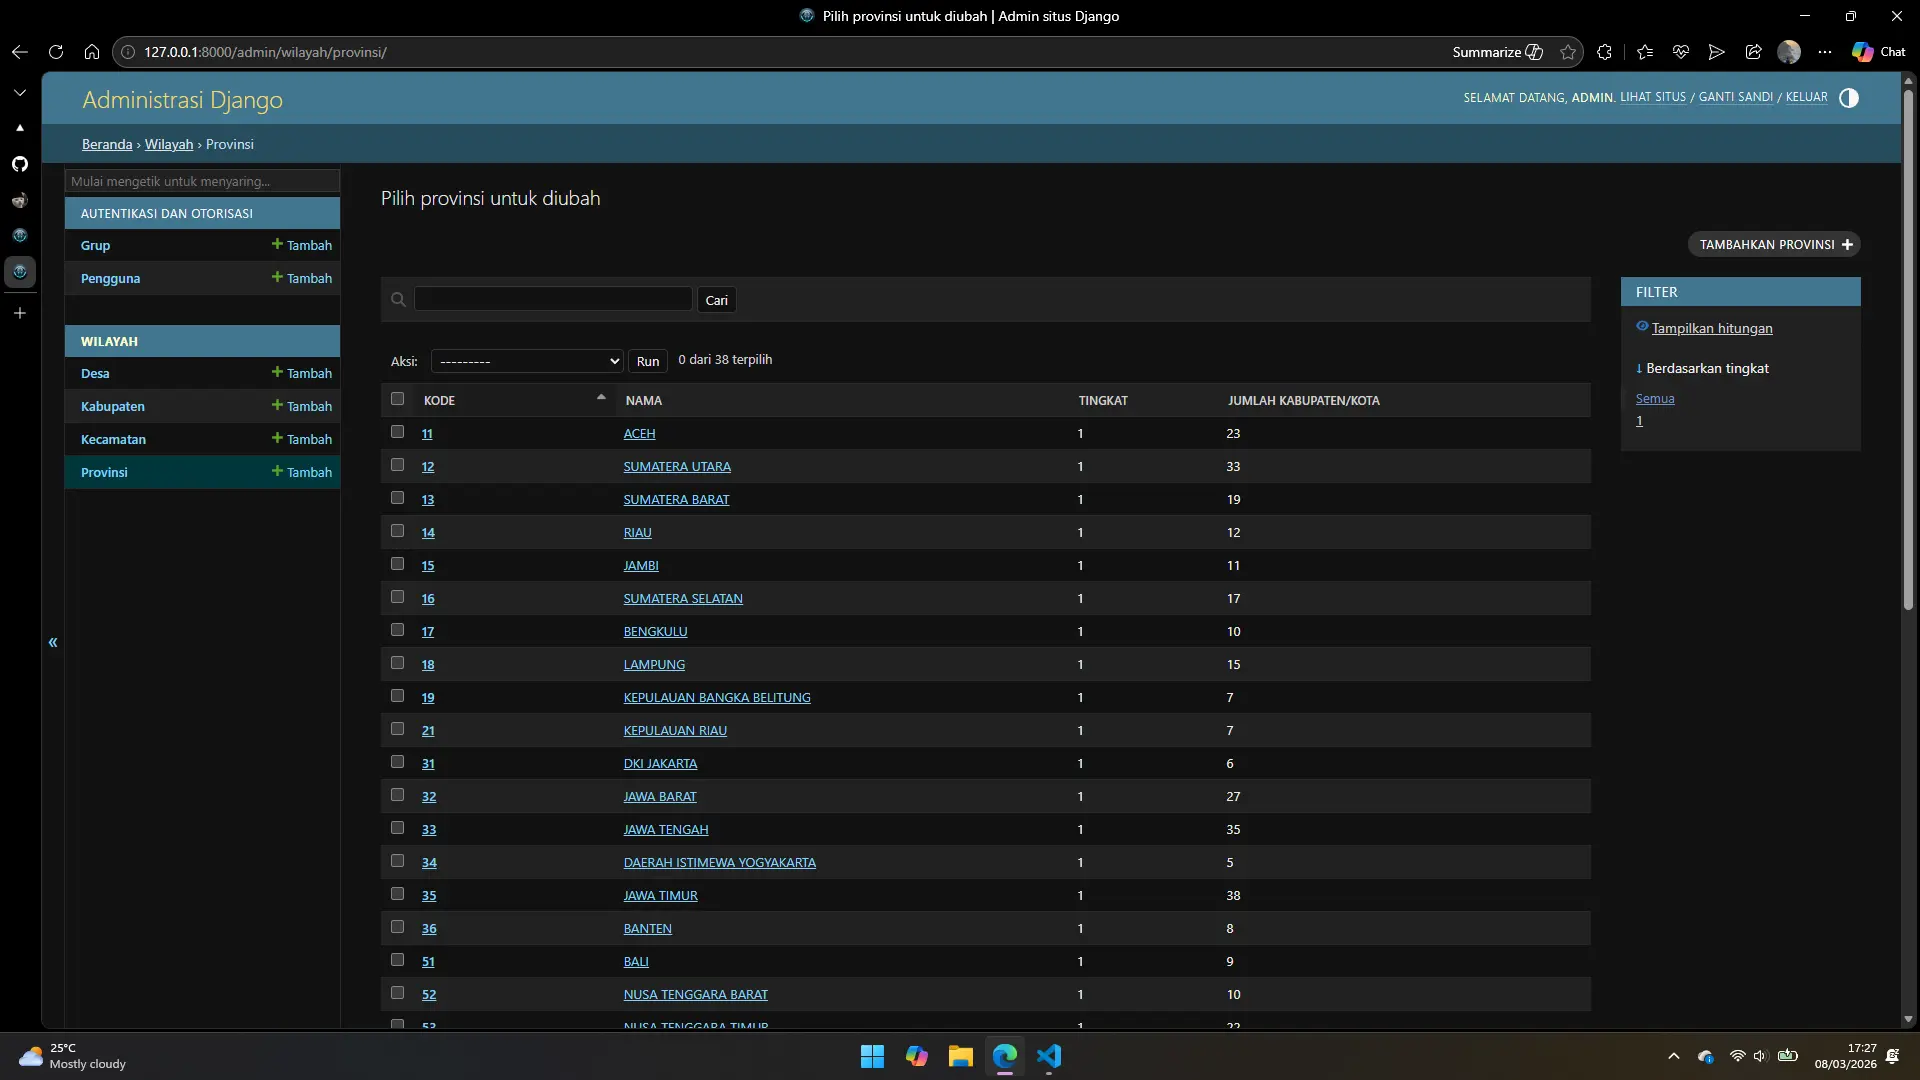Show hidden system tray icons chevron
1920x1080 pixels.
pos(1673,1056)
